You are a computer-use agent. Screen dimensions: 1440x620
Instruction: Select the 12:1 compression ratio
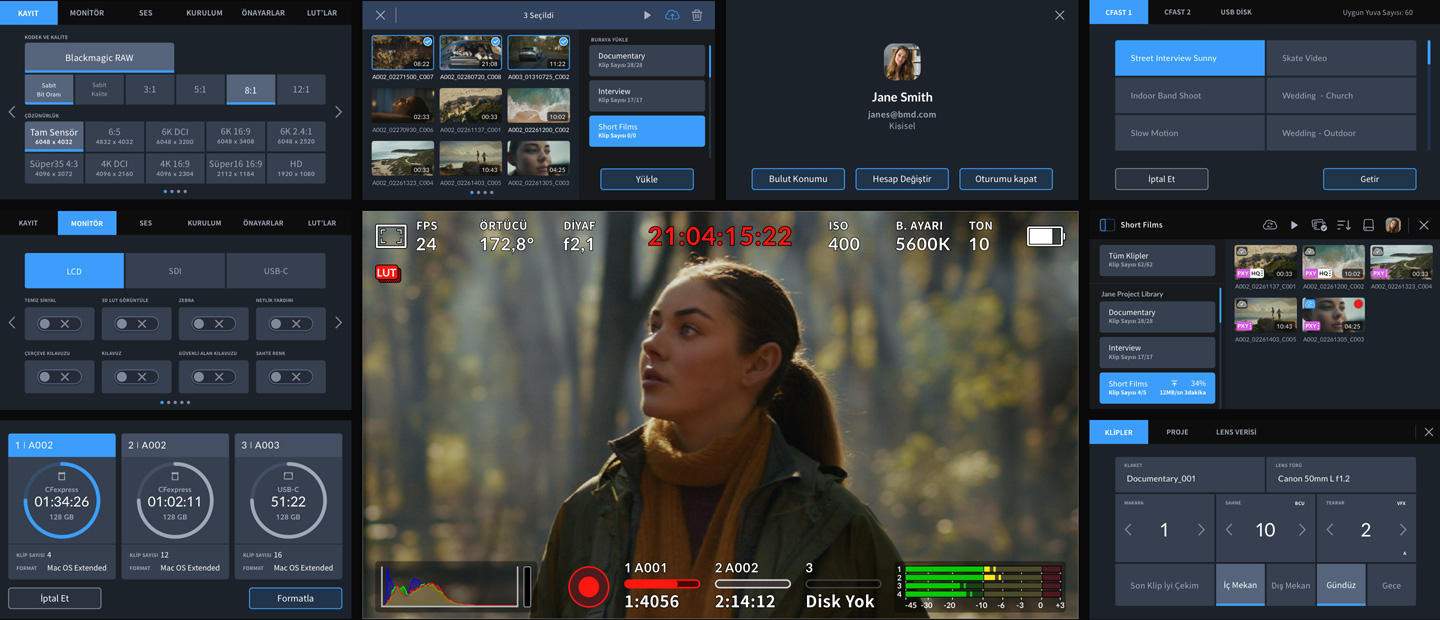pyautogui.click(x=301, y=89)
